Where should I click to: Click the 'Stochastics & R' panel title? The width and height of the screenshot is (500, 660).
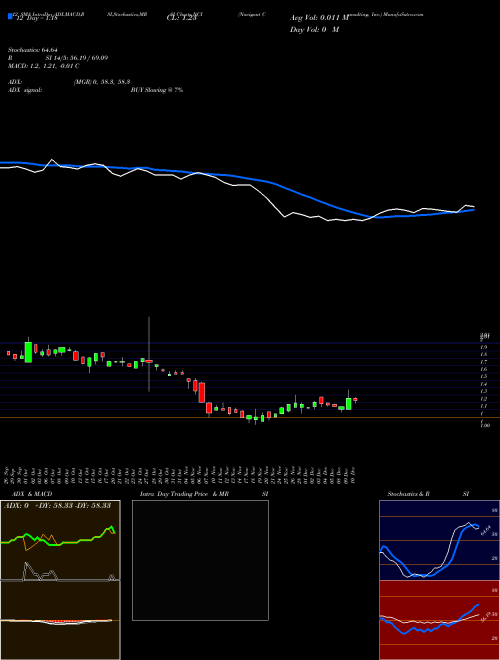[x=408, y=494]
